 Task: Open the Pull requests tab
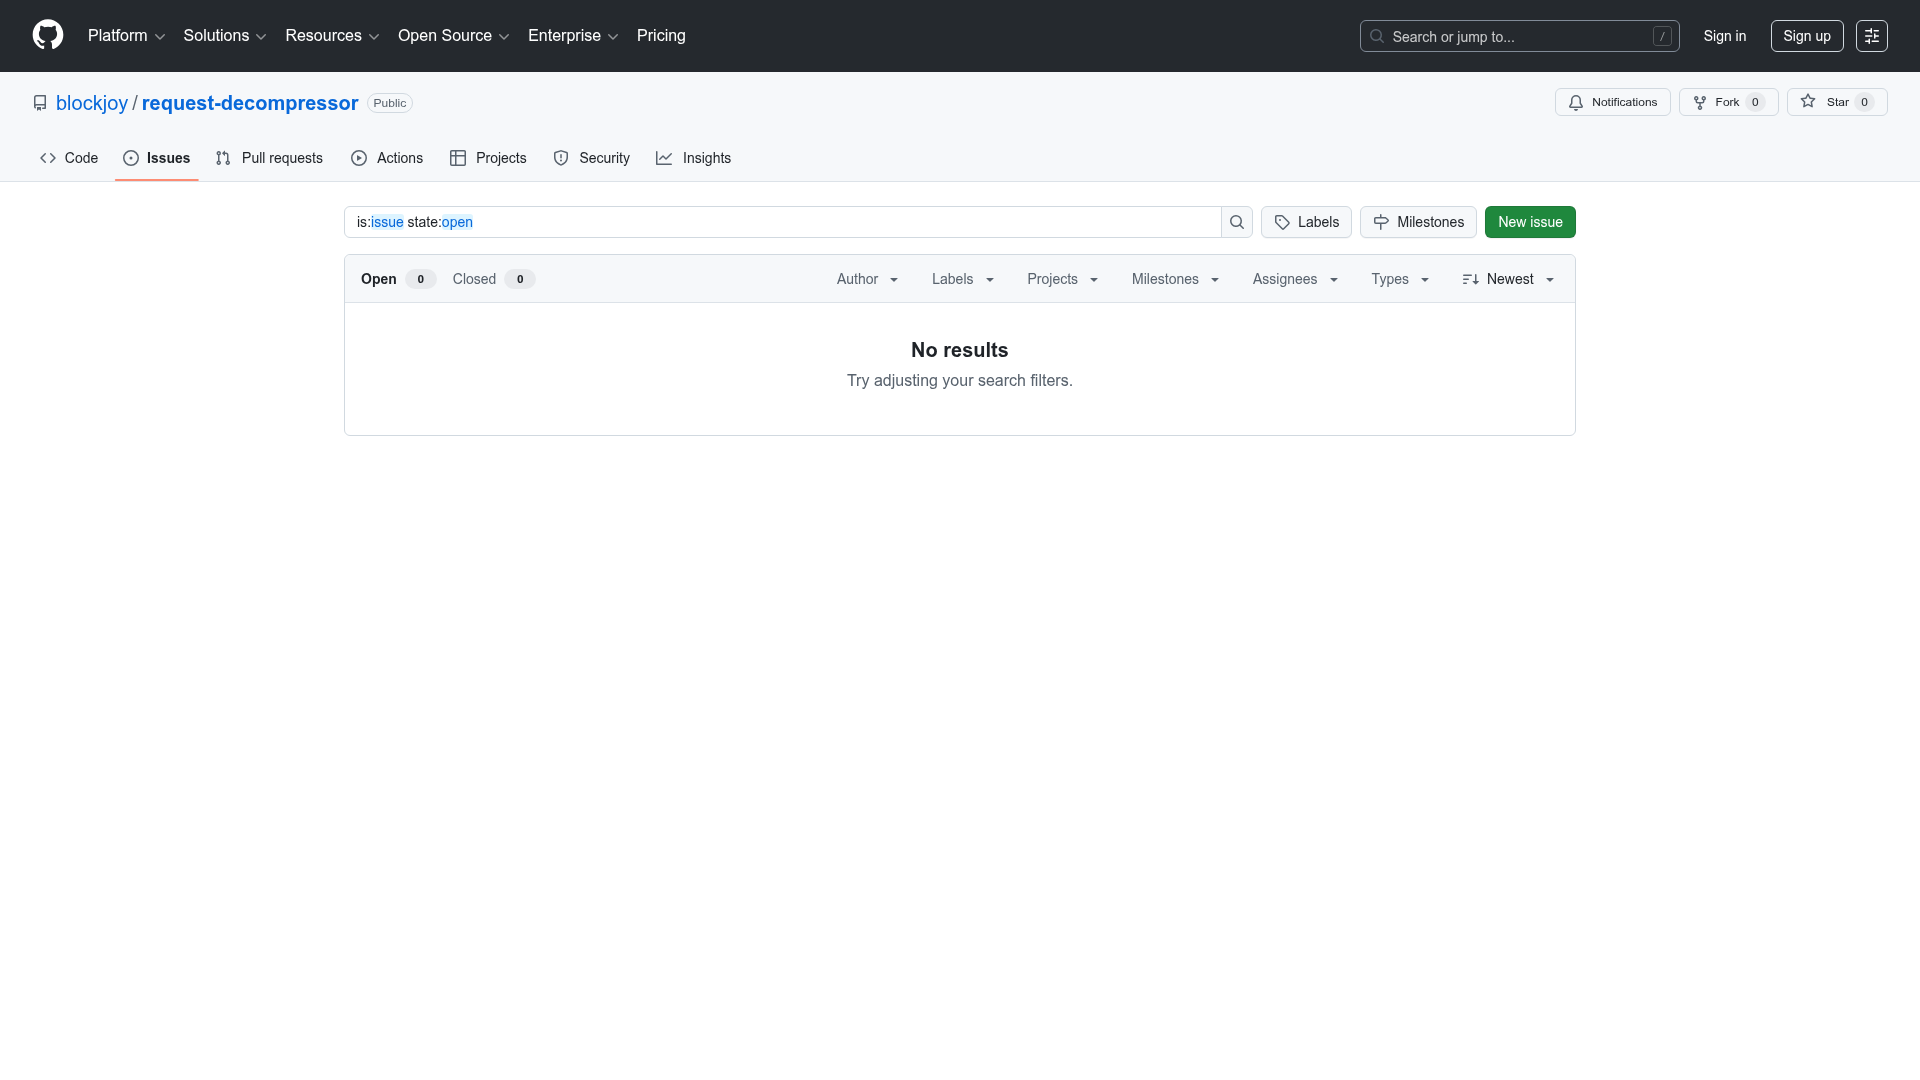[x=269, y=158]
